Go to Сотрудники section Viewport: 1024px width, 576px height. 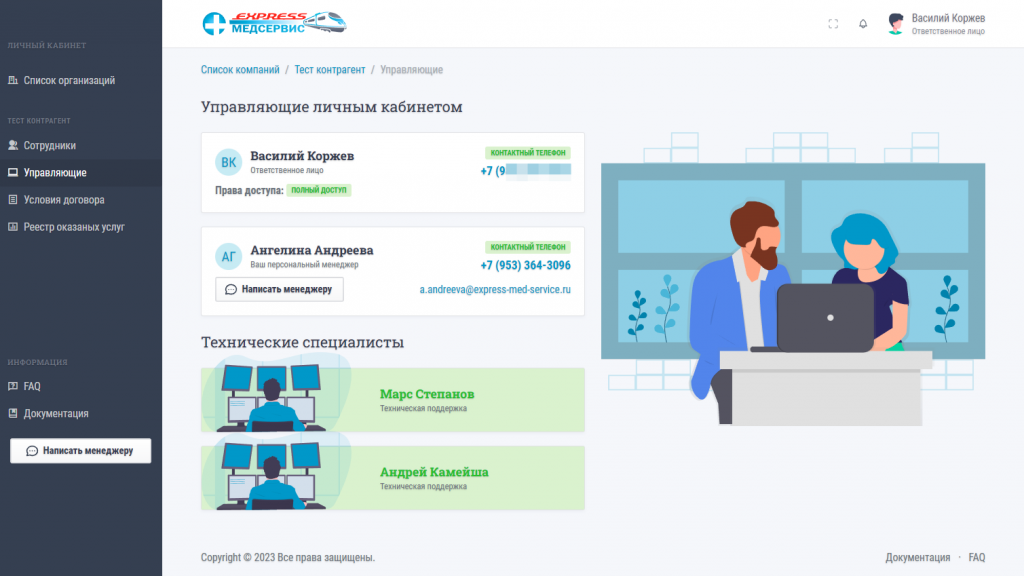(50, 146)
